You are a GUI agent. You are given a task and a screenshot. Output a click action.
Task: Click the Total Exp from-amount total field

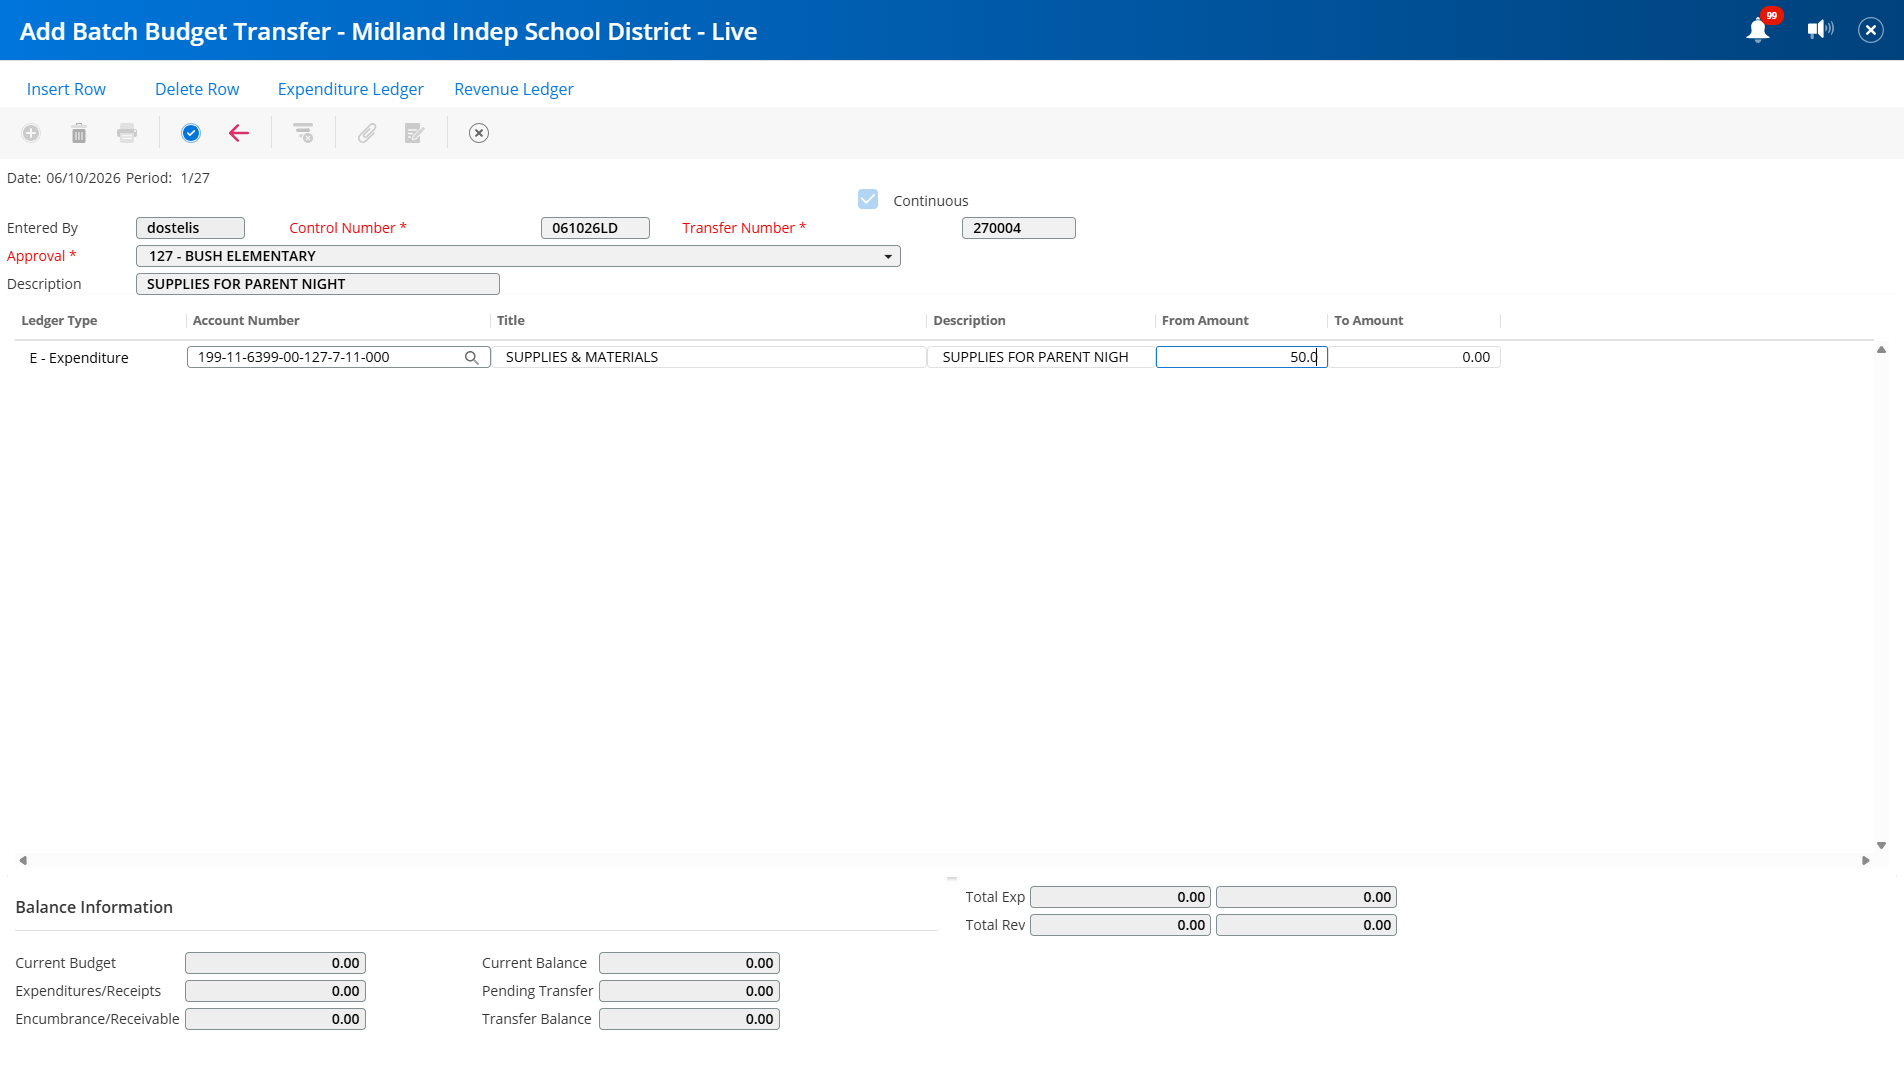coord(1120,897)
